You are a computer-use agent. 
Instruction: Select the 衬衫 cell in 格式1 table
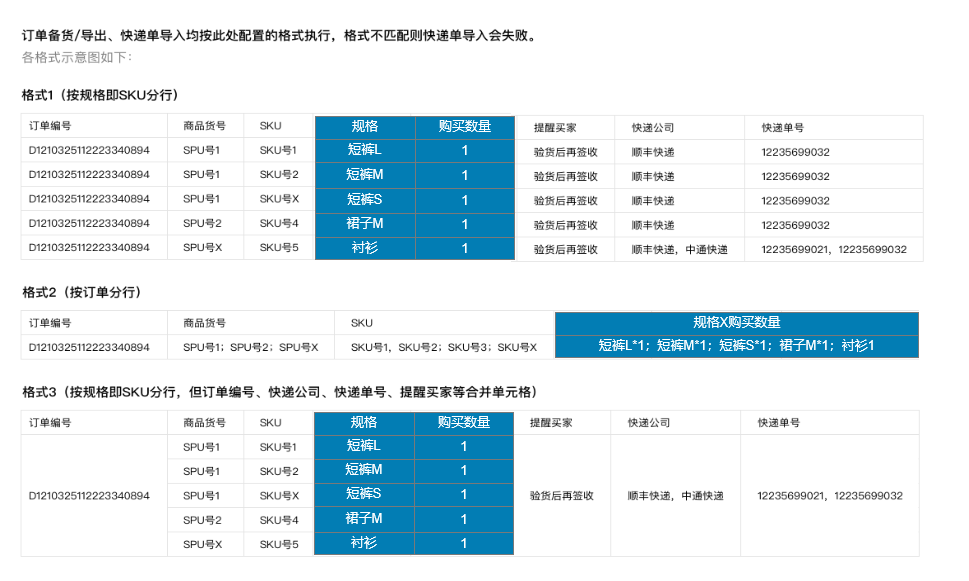click(365, 248)
